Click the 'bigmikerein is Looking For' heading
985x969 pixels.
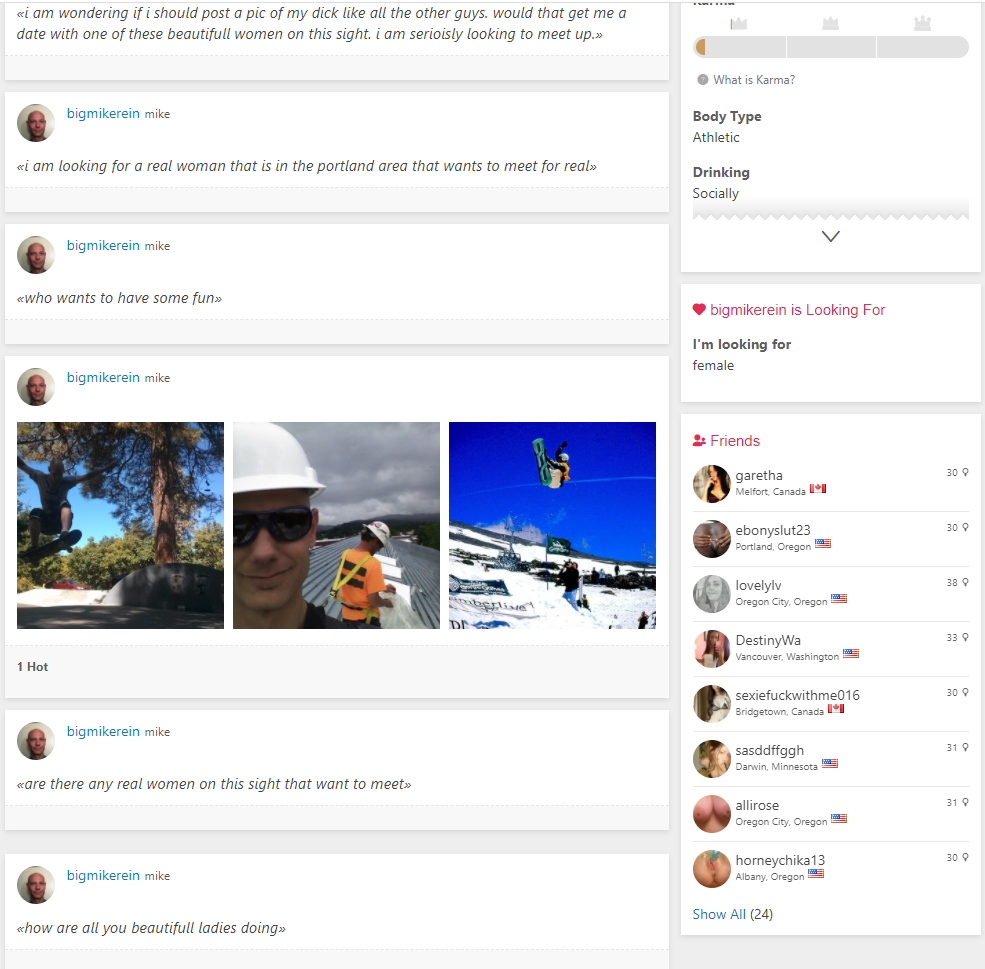797,310
